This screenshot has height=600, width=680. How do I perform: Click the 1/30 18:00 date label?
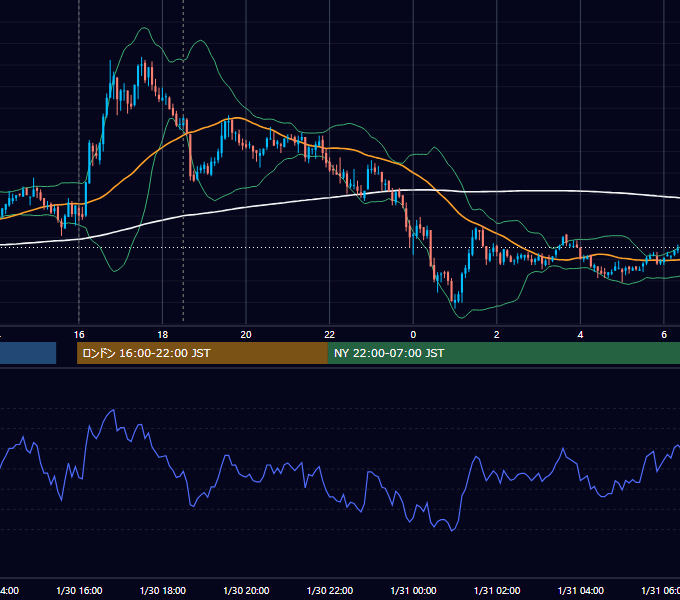tap(163, 590)
